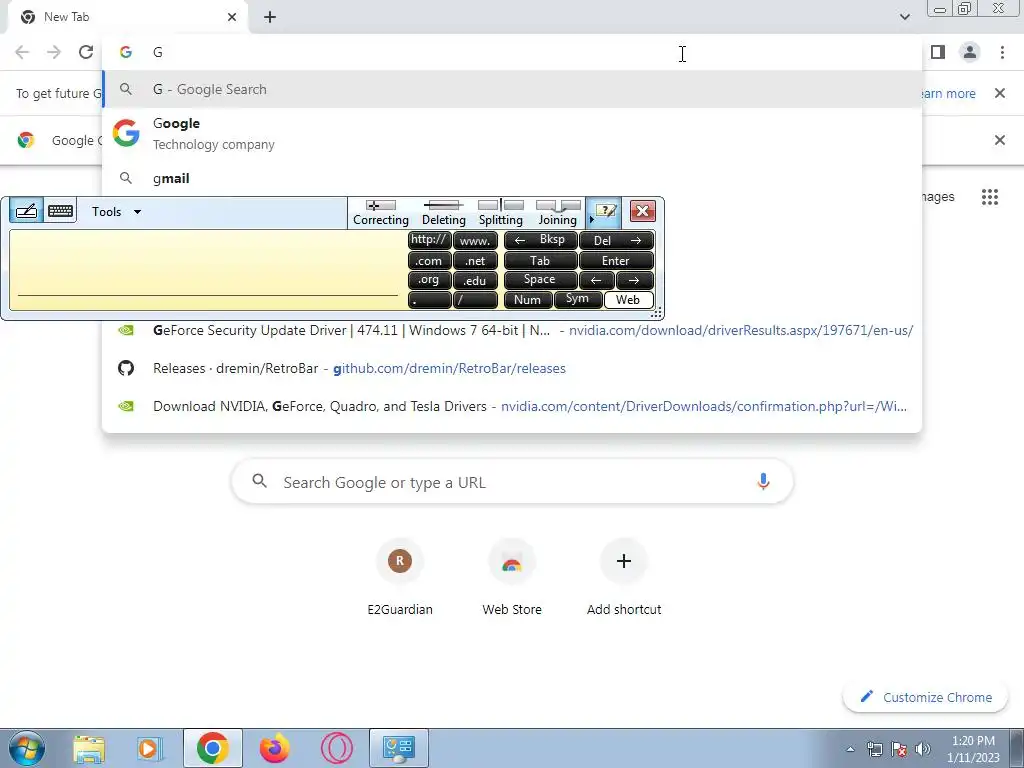Launch Firefox from taskbar
Screen dimensions: 1024x768
point(274,748)
